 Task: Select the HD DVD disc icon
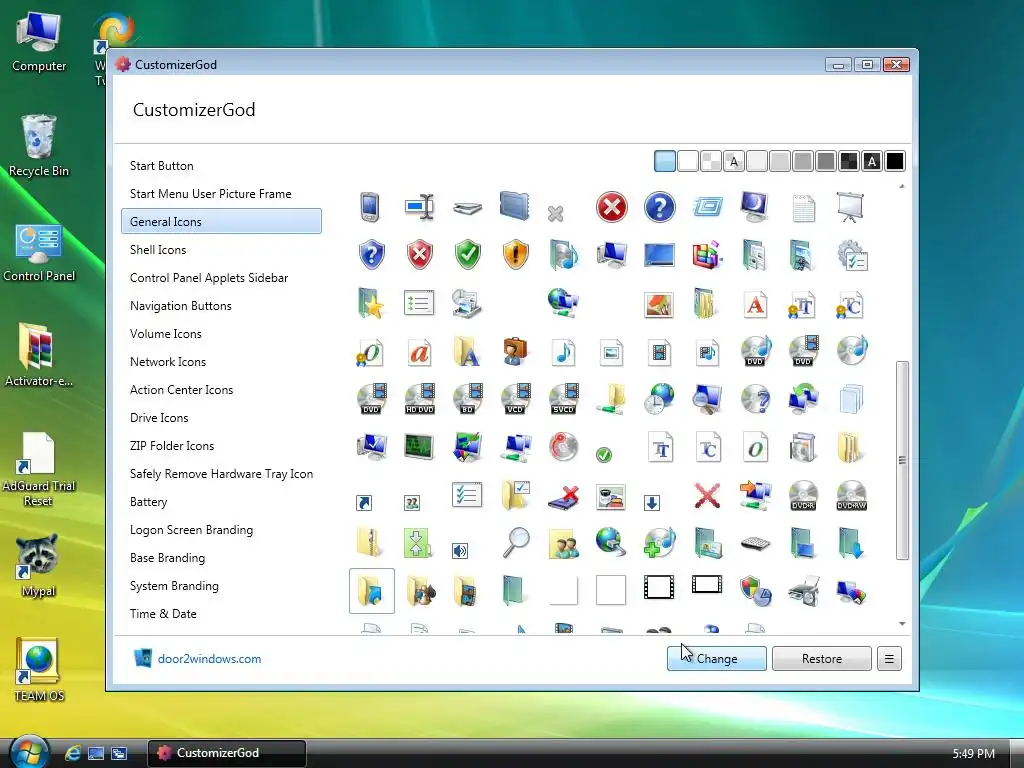[x=420, y=399]
